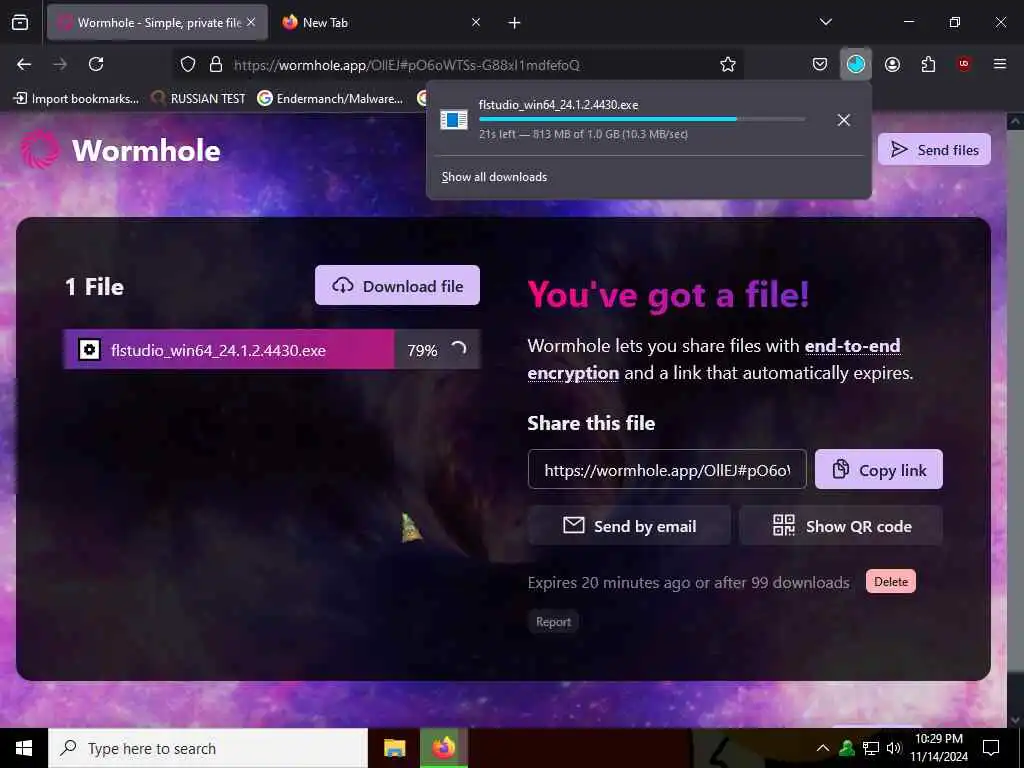The width and height of the screenshot is (1024, 768).
Task: Open the extensions puzzle icon
Action: (929, 64)
